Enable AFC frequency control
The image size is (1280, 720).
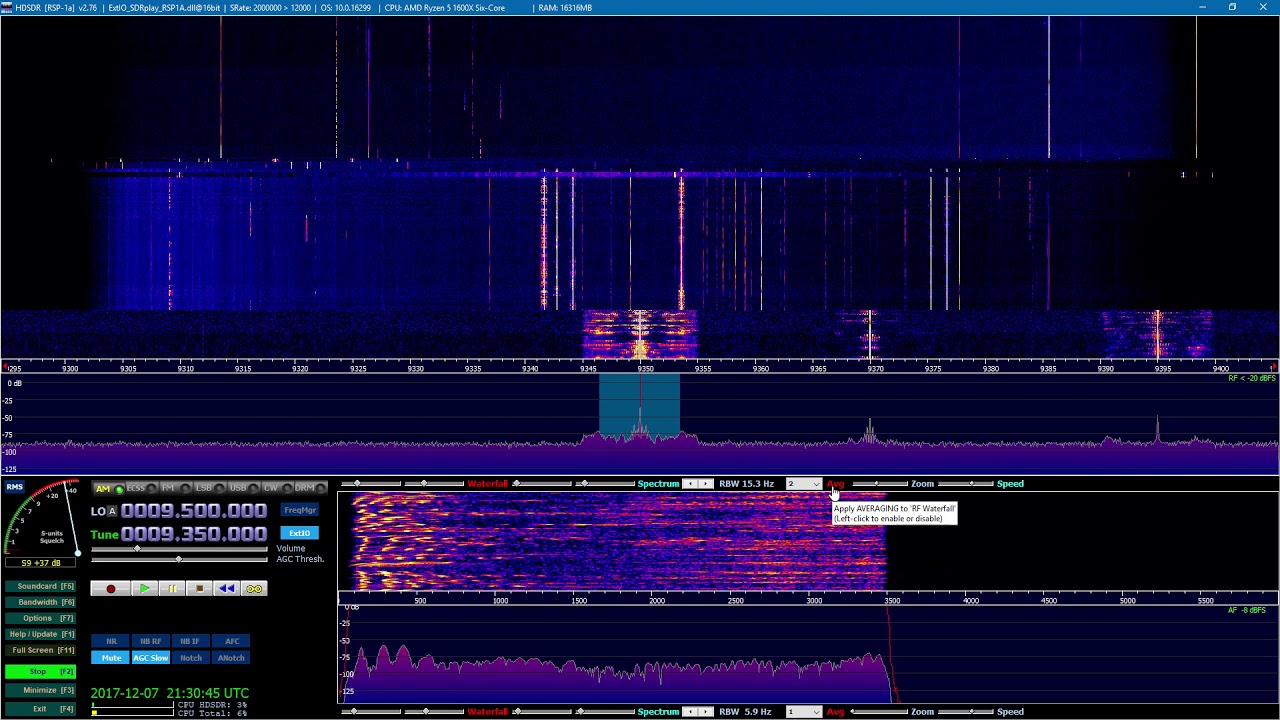coord(231,641)
